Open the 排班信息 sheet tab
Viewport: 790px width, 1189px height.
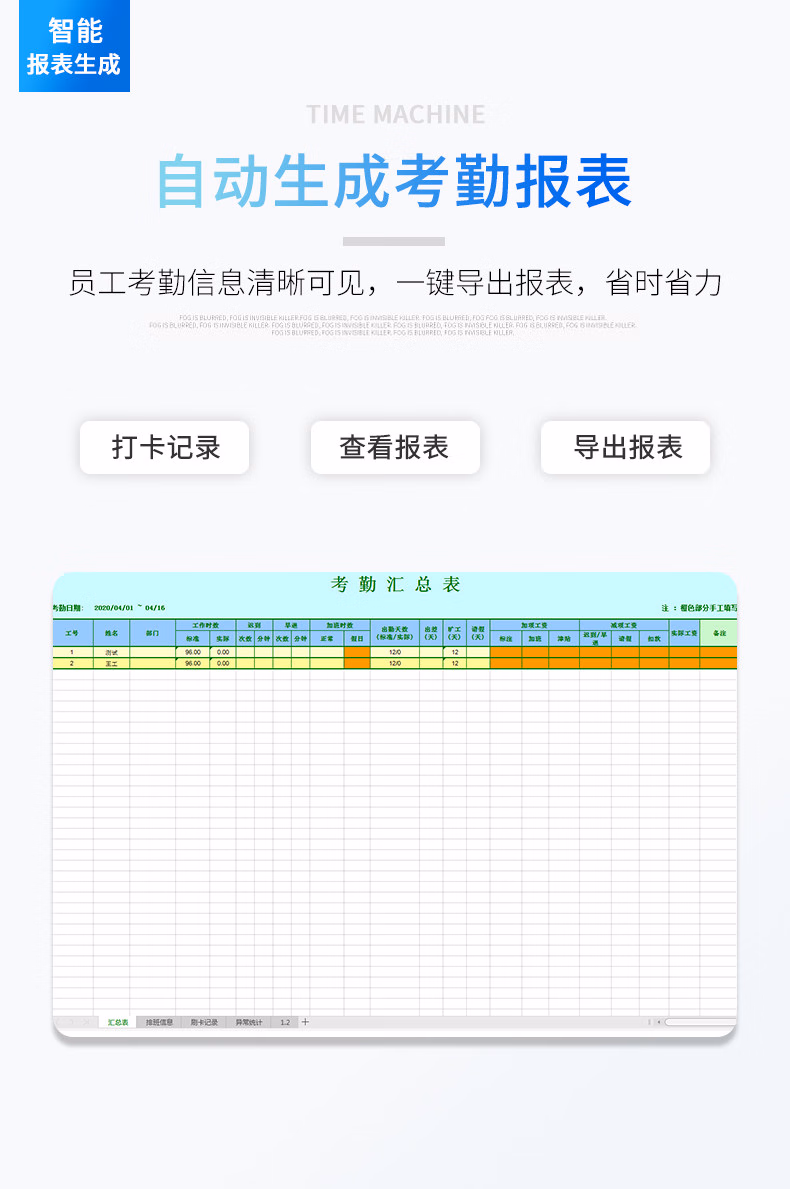159,1022
